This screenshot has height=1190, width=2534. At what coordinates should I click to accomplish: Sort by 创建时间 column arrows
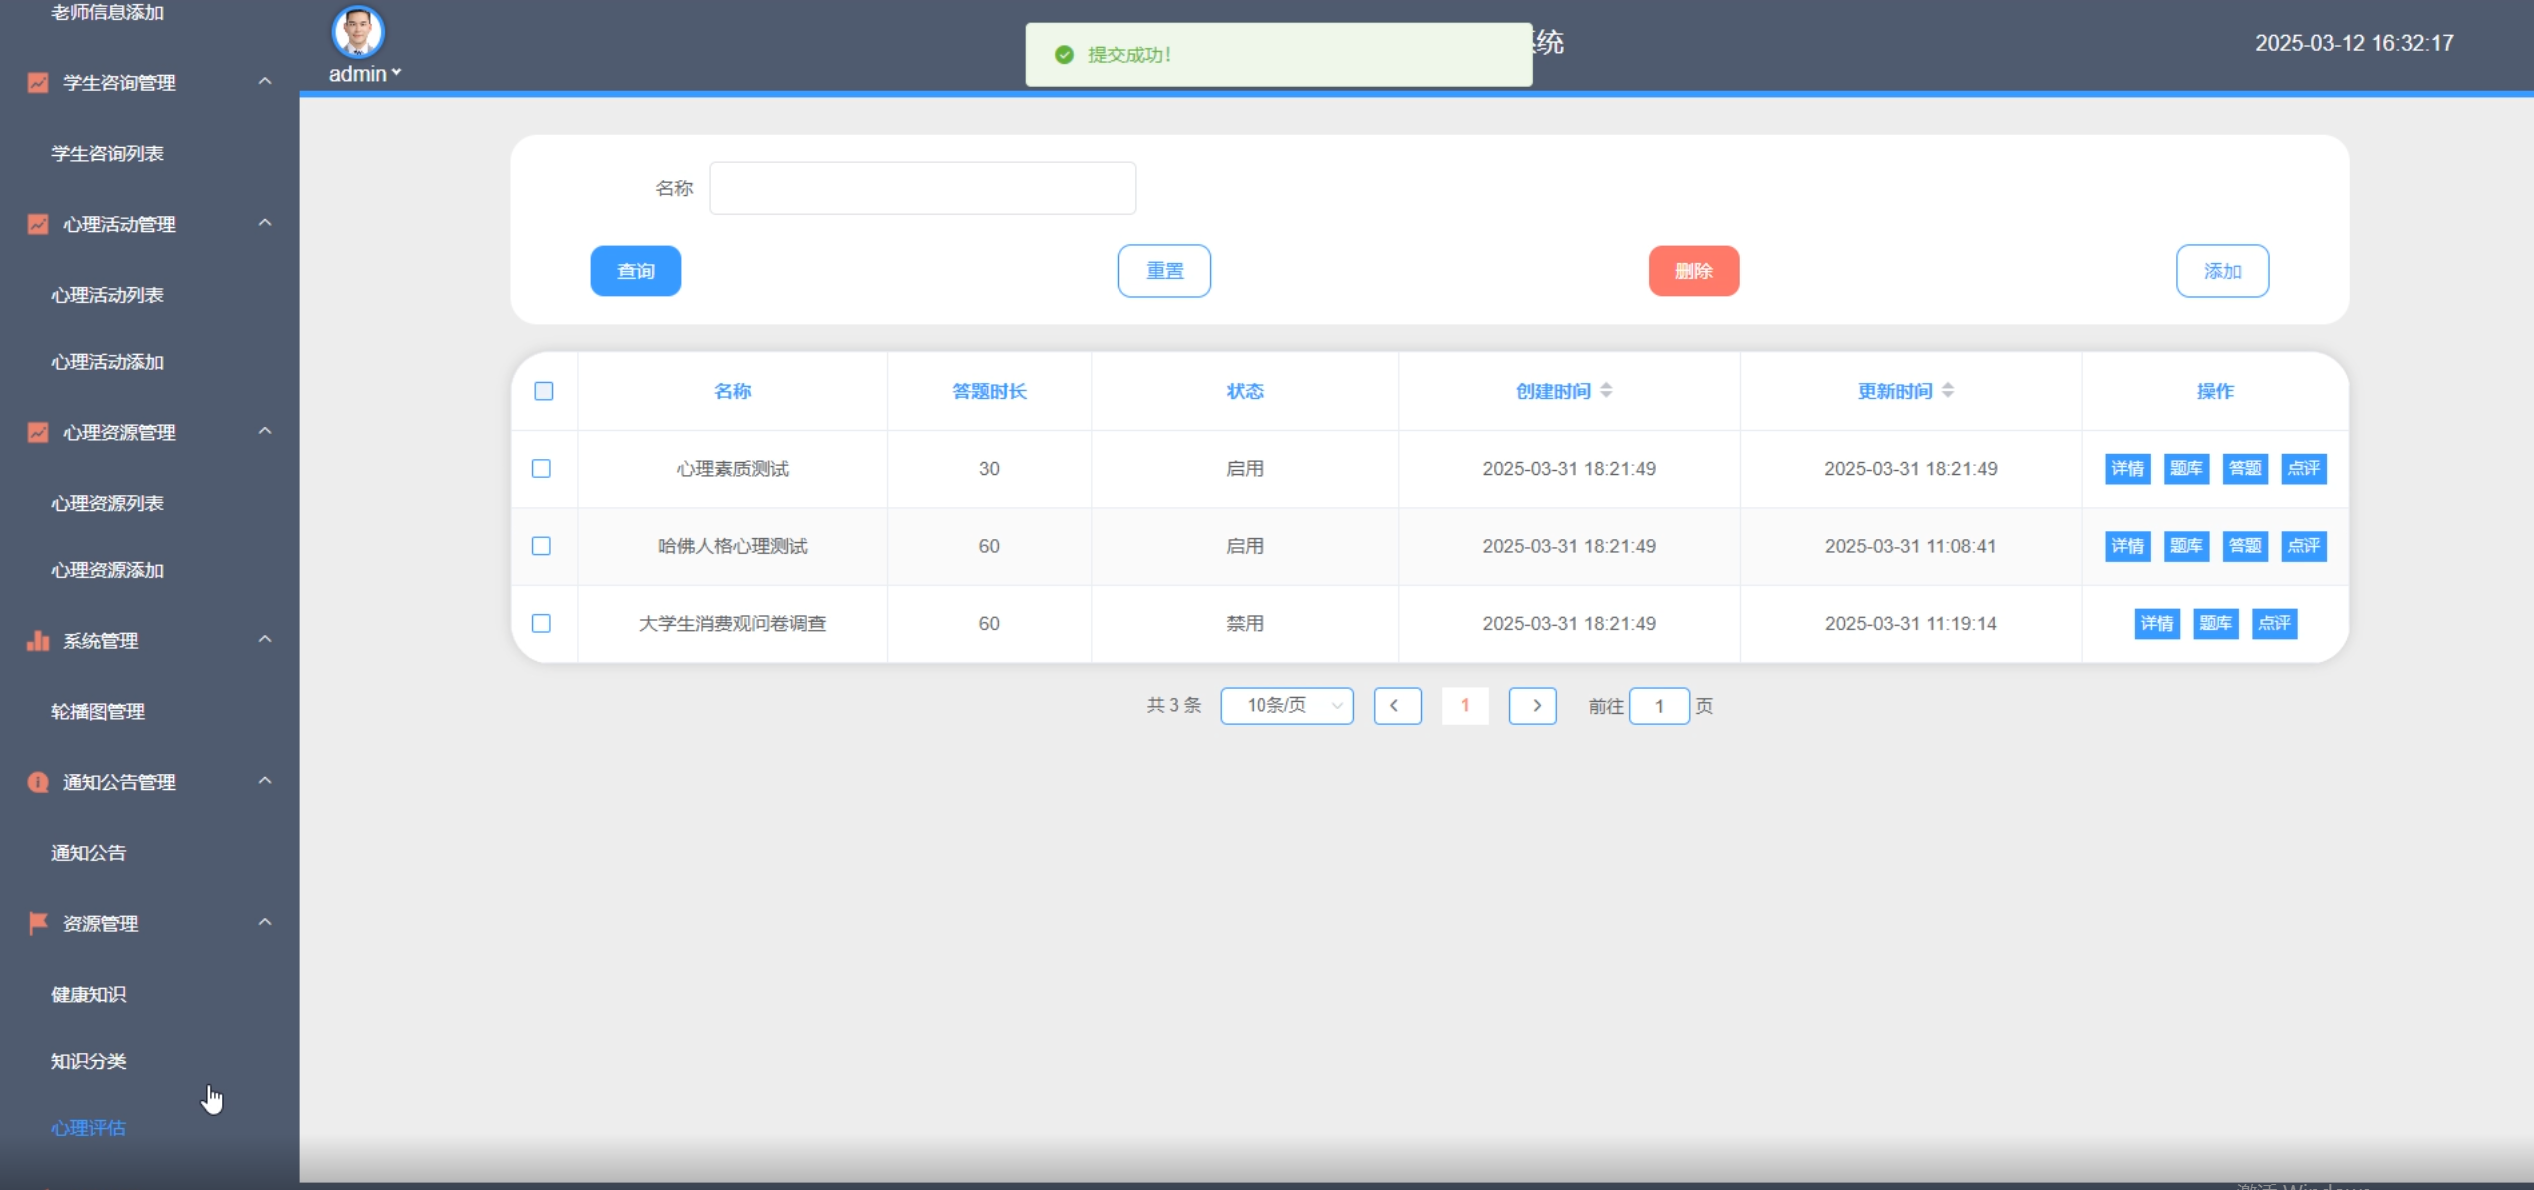click(1606, 391)
